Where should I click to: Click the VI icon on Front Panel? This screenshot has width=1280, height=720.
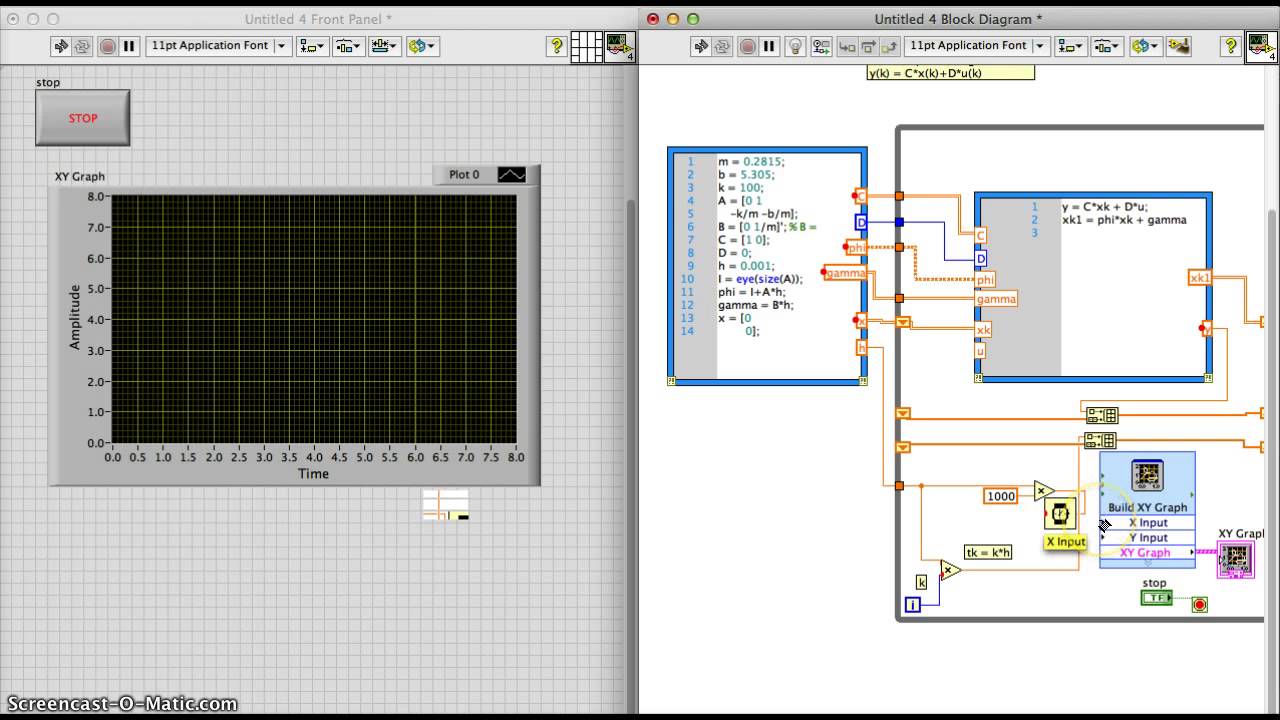pyautogui.click(x=620, y=47)
